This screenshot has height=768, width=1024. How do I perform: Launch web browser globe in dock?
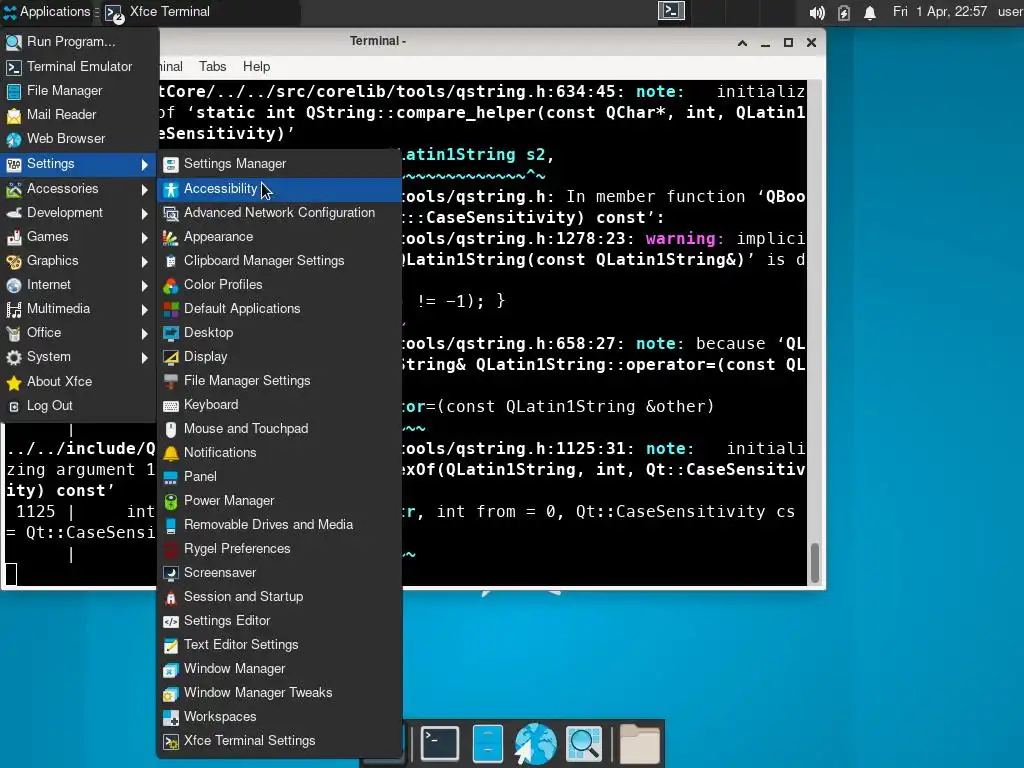click(535, 743)
